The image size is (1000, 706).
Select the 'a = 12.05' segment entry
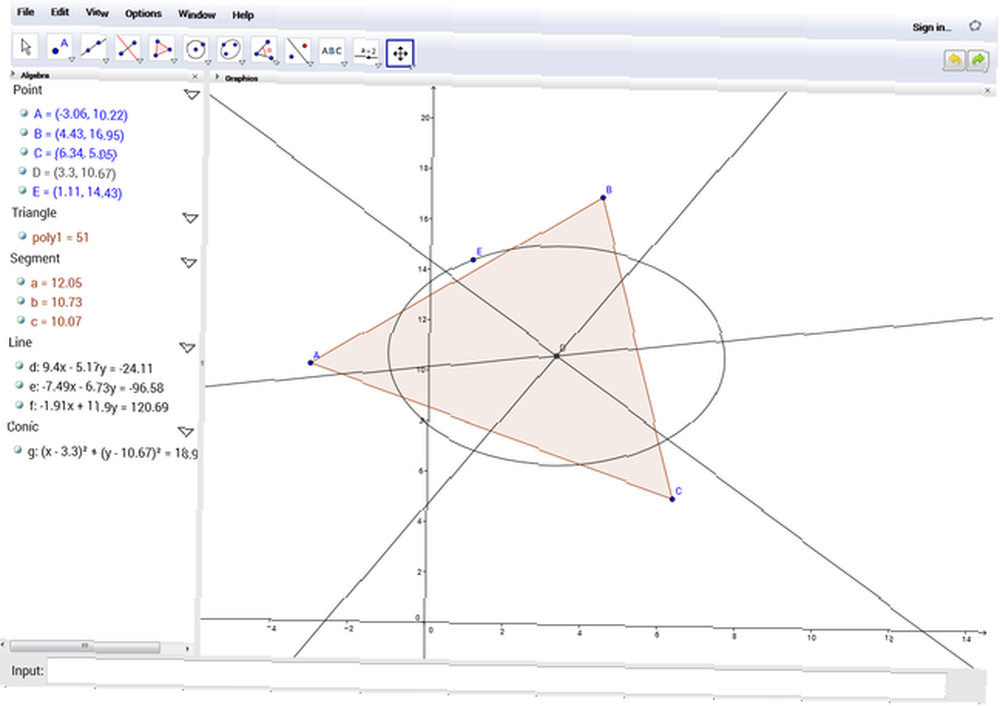(x=57, y=283)
